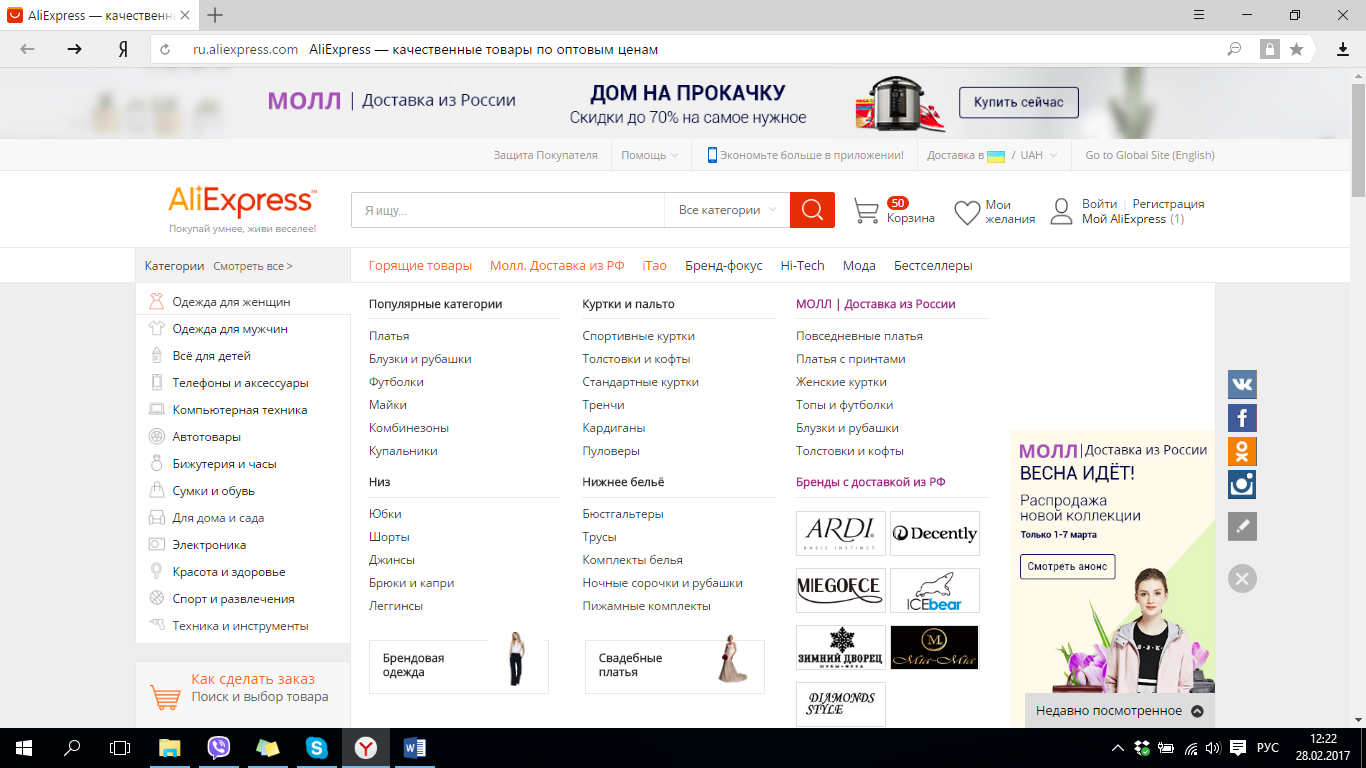Show hidden system tray icons

[x=1118, y=748]
